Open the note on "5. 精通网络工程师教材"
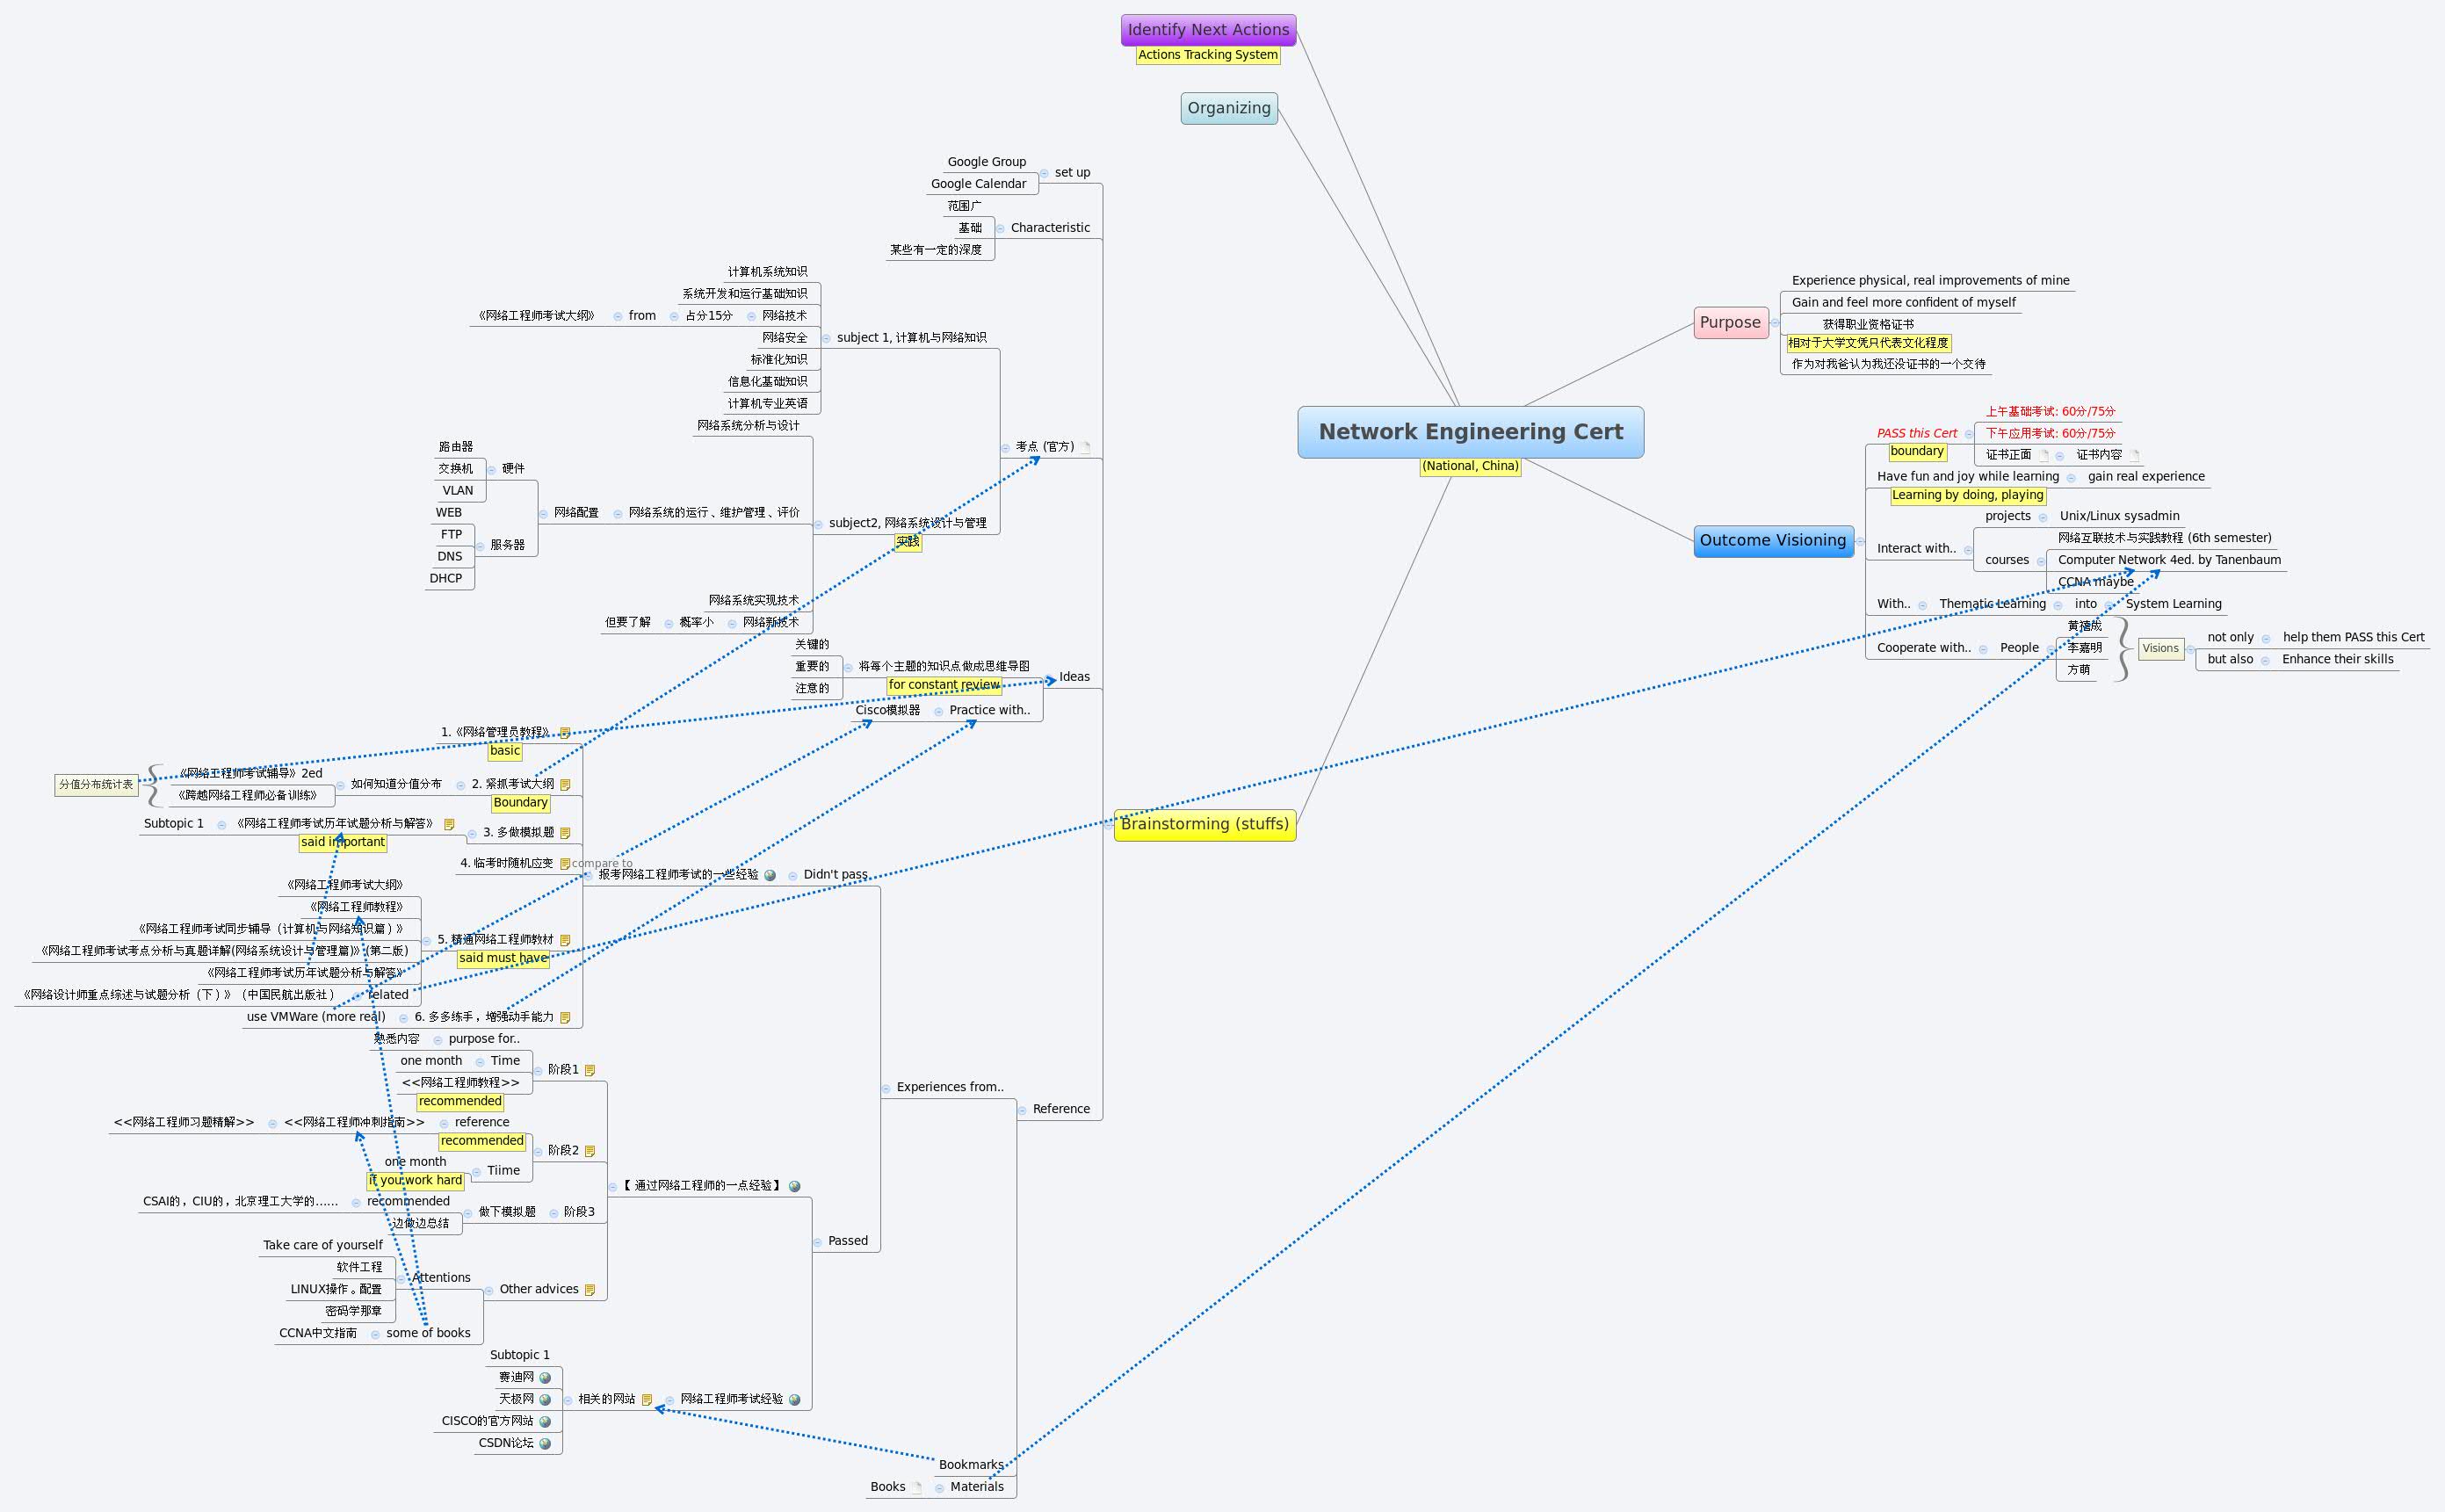 point(566,940)
